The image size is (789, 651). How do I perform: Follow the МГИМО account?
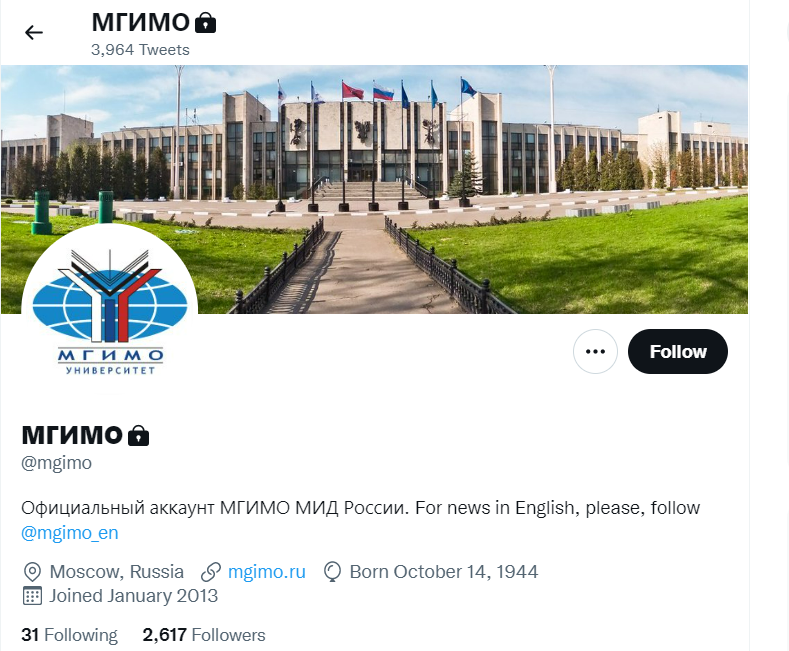[678, 351]
